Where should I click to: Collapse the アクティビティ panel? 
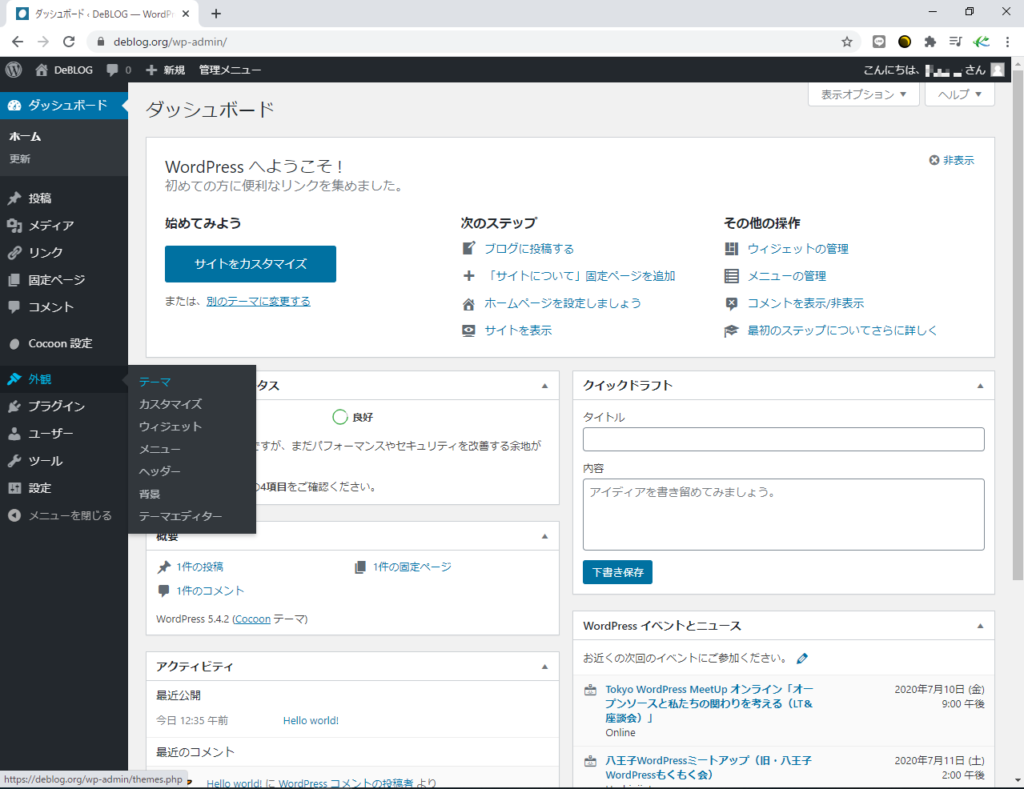[x=545, y=667]
